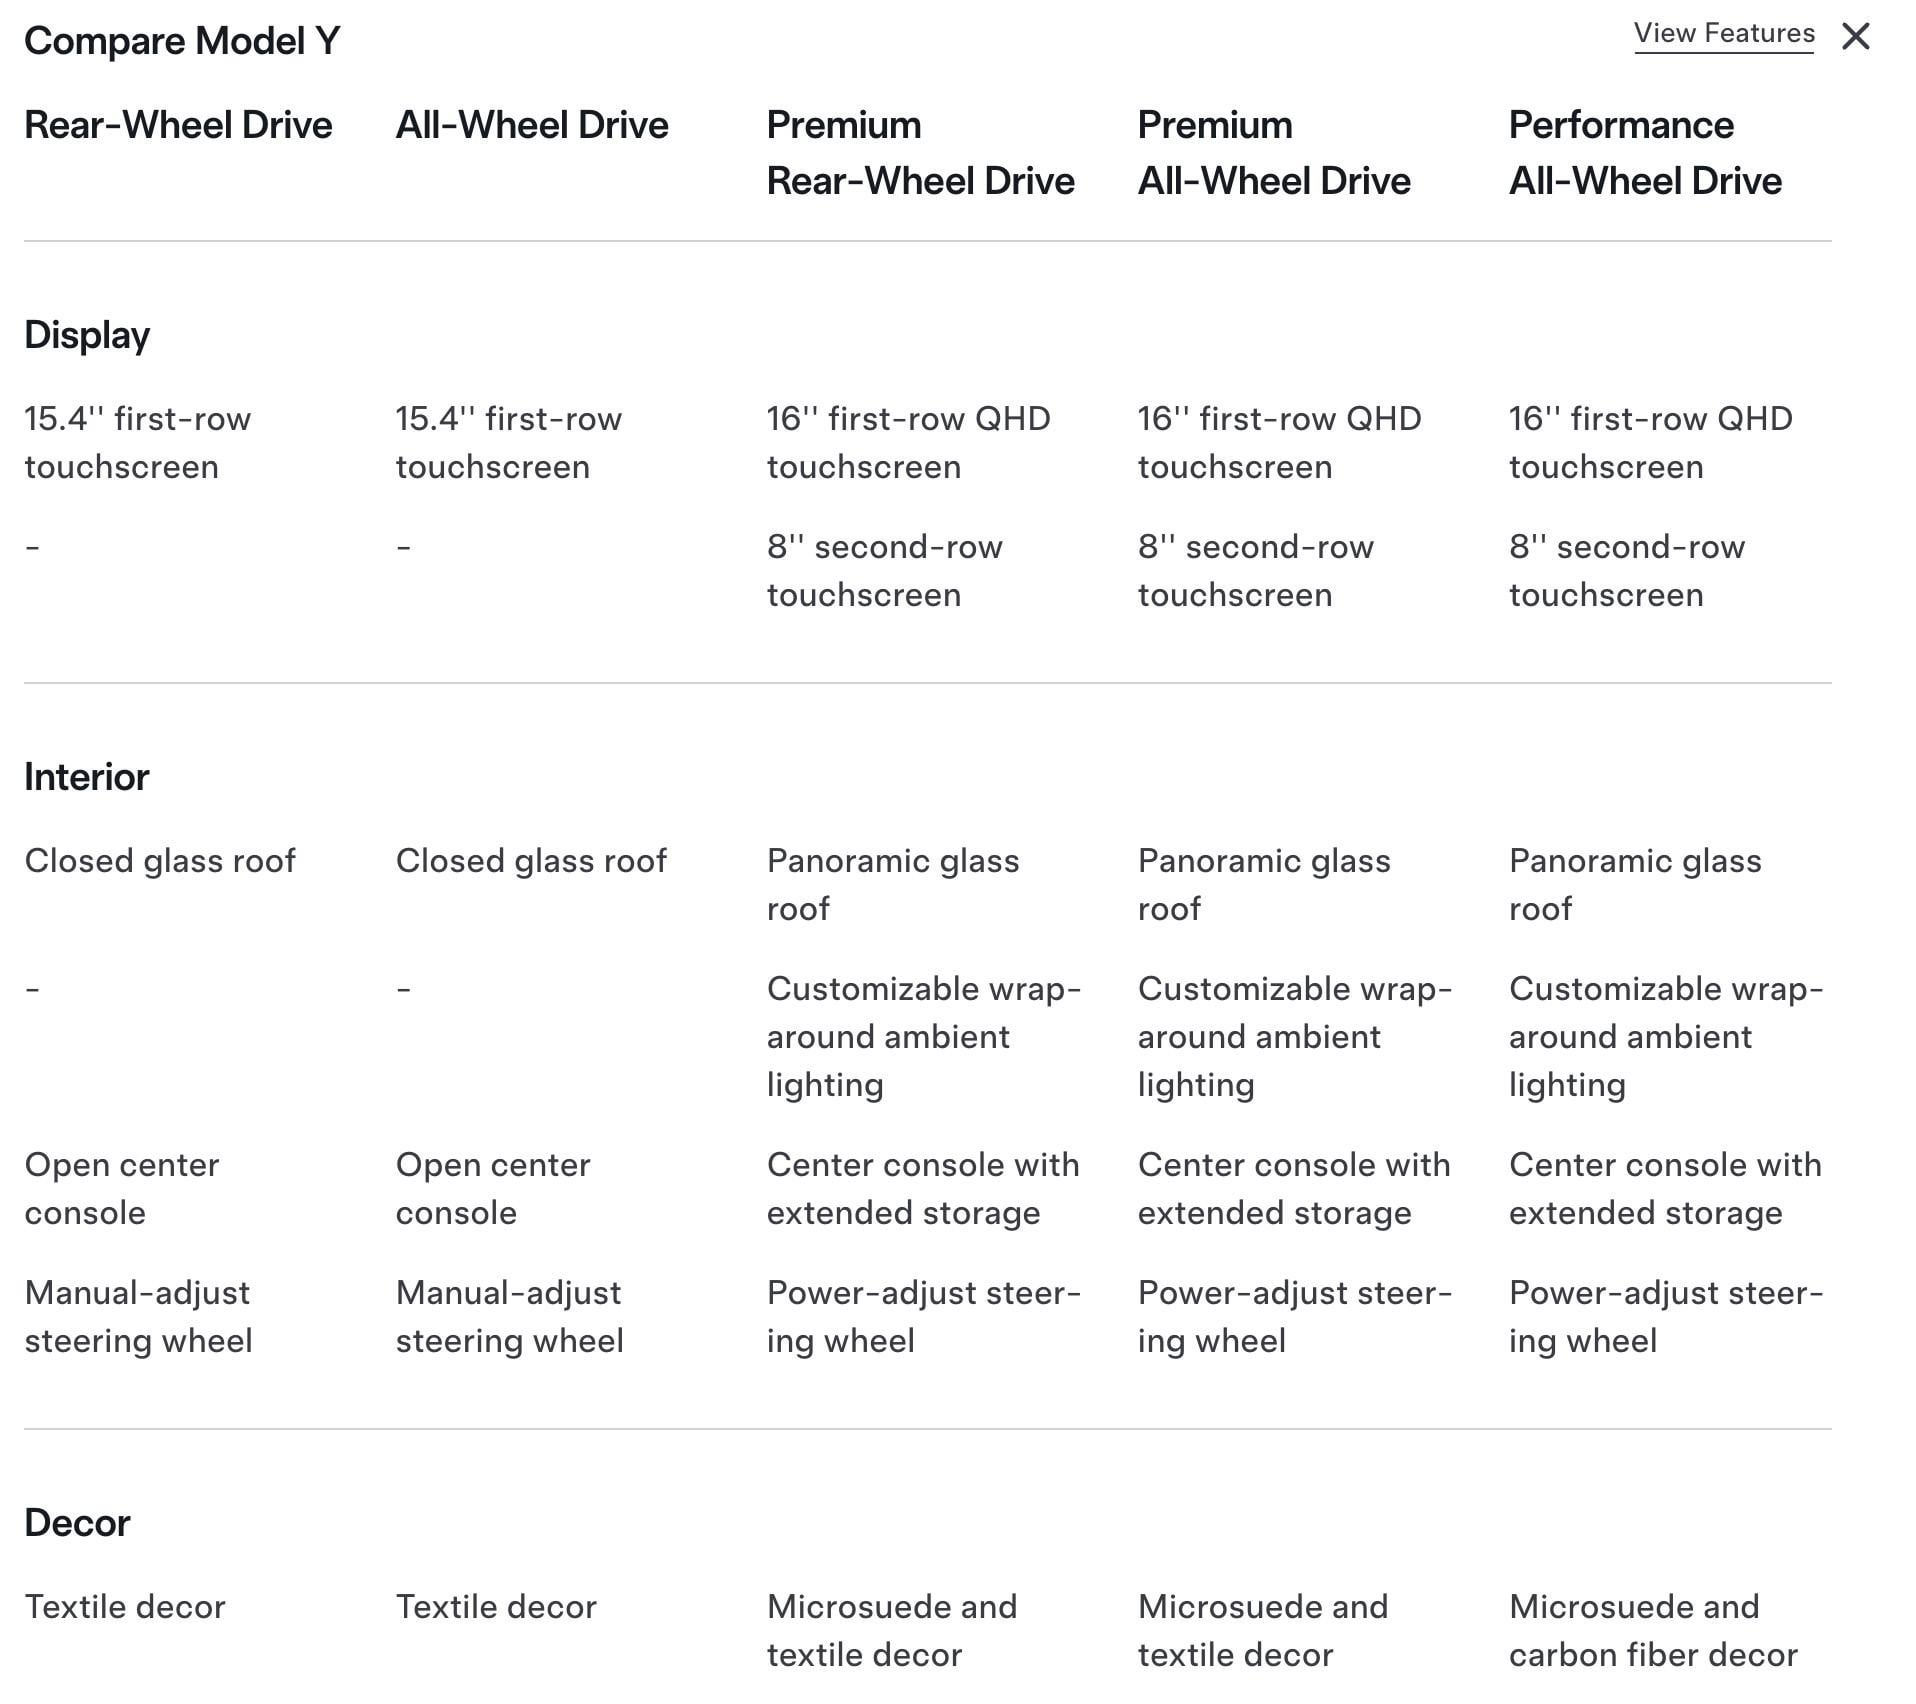The height and width of the screenshot is (1704, 1916).
Task: Open the View Features link
Action: point(1723,34)
